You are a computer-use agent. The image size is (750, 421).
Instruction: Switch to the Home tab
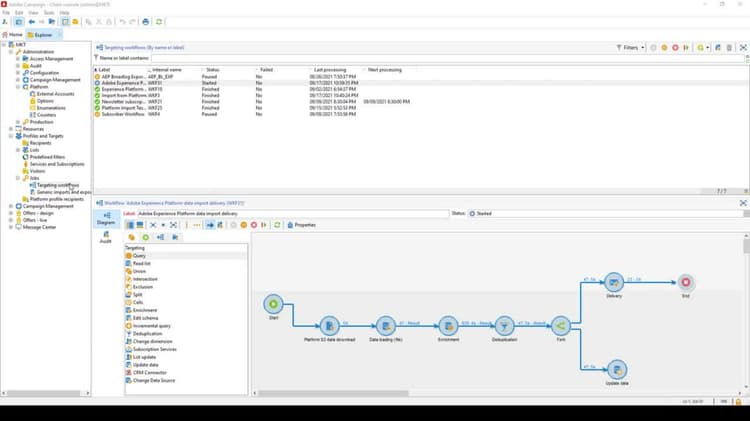tap(12, 35)
